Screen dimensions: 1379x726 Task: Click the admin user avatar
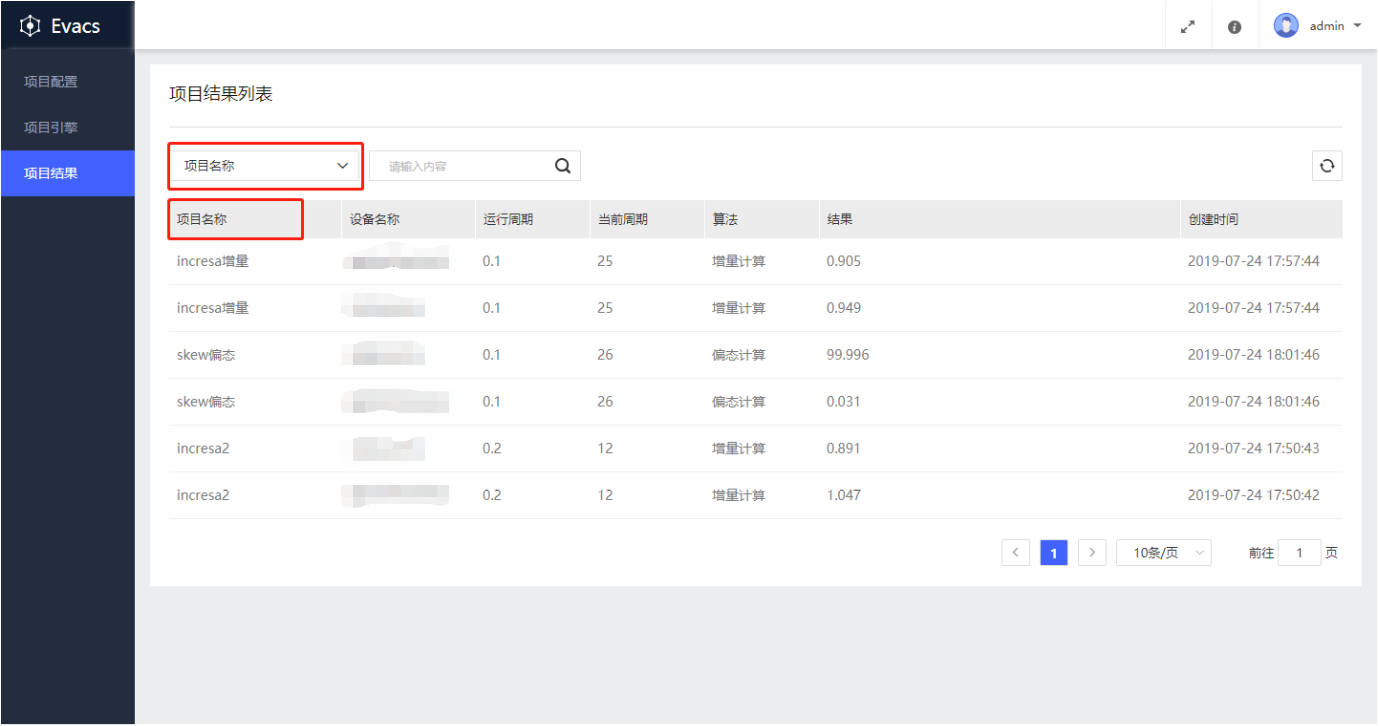(1286, 26)
